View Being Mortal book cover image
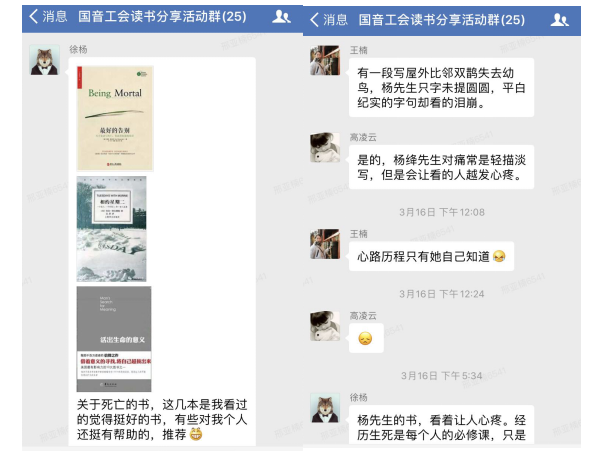Screen dimensions: 592x455 click(115, 119)
